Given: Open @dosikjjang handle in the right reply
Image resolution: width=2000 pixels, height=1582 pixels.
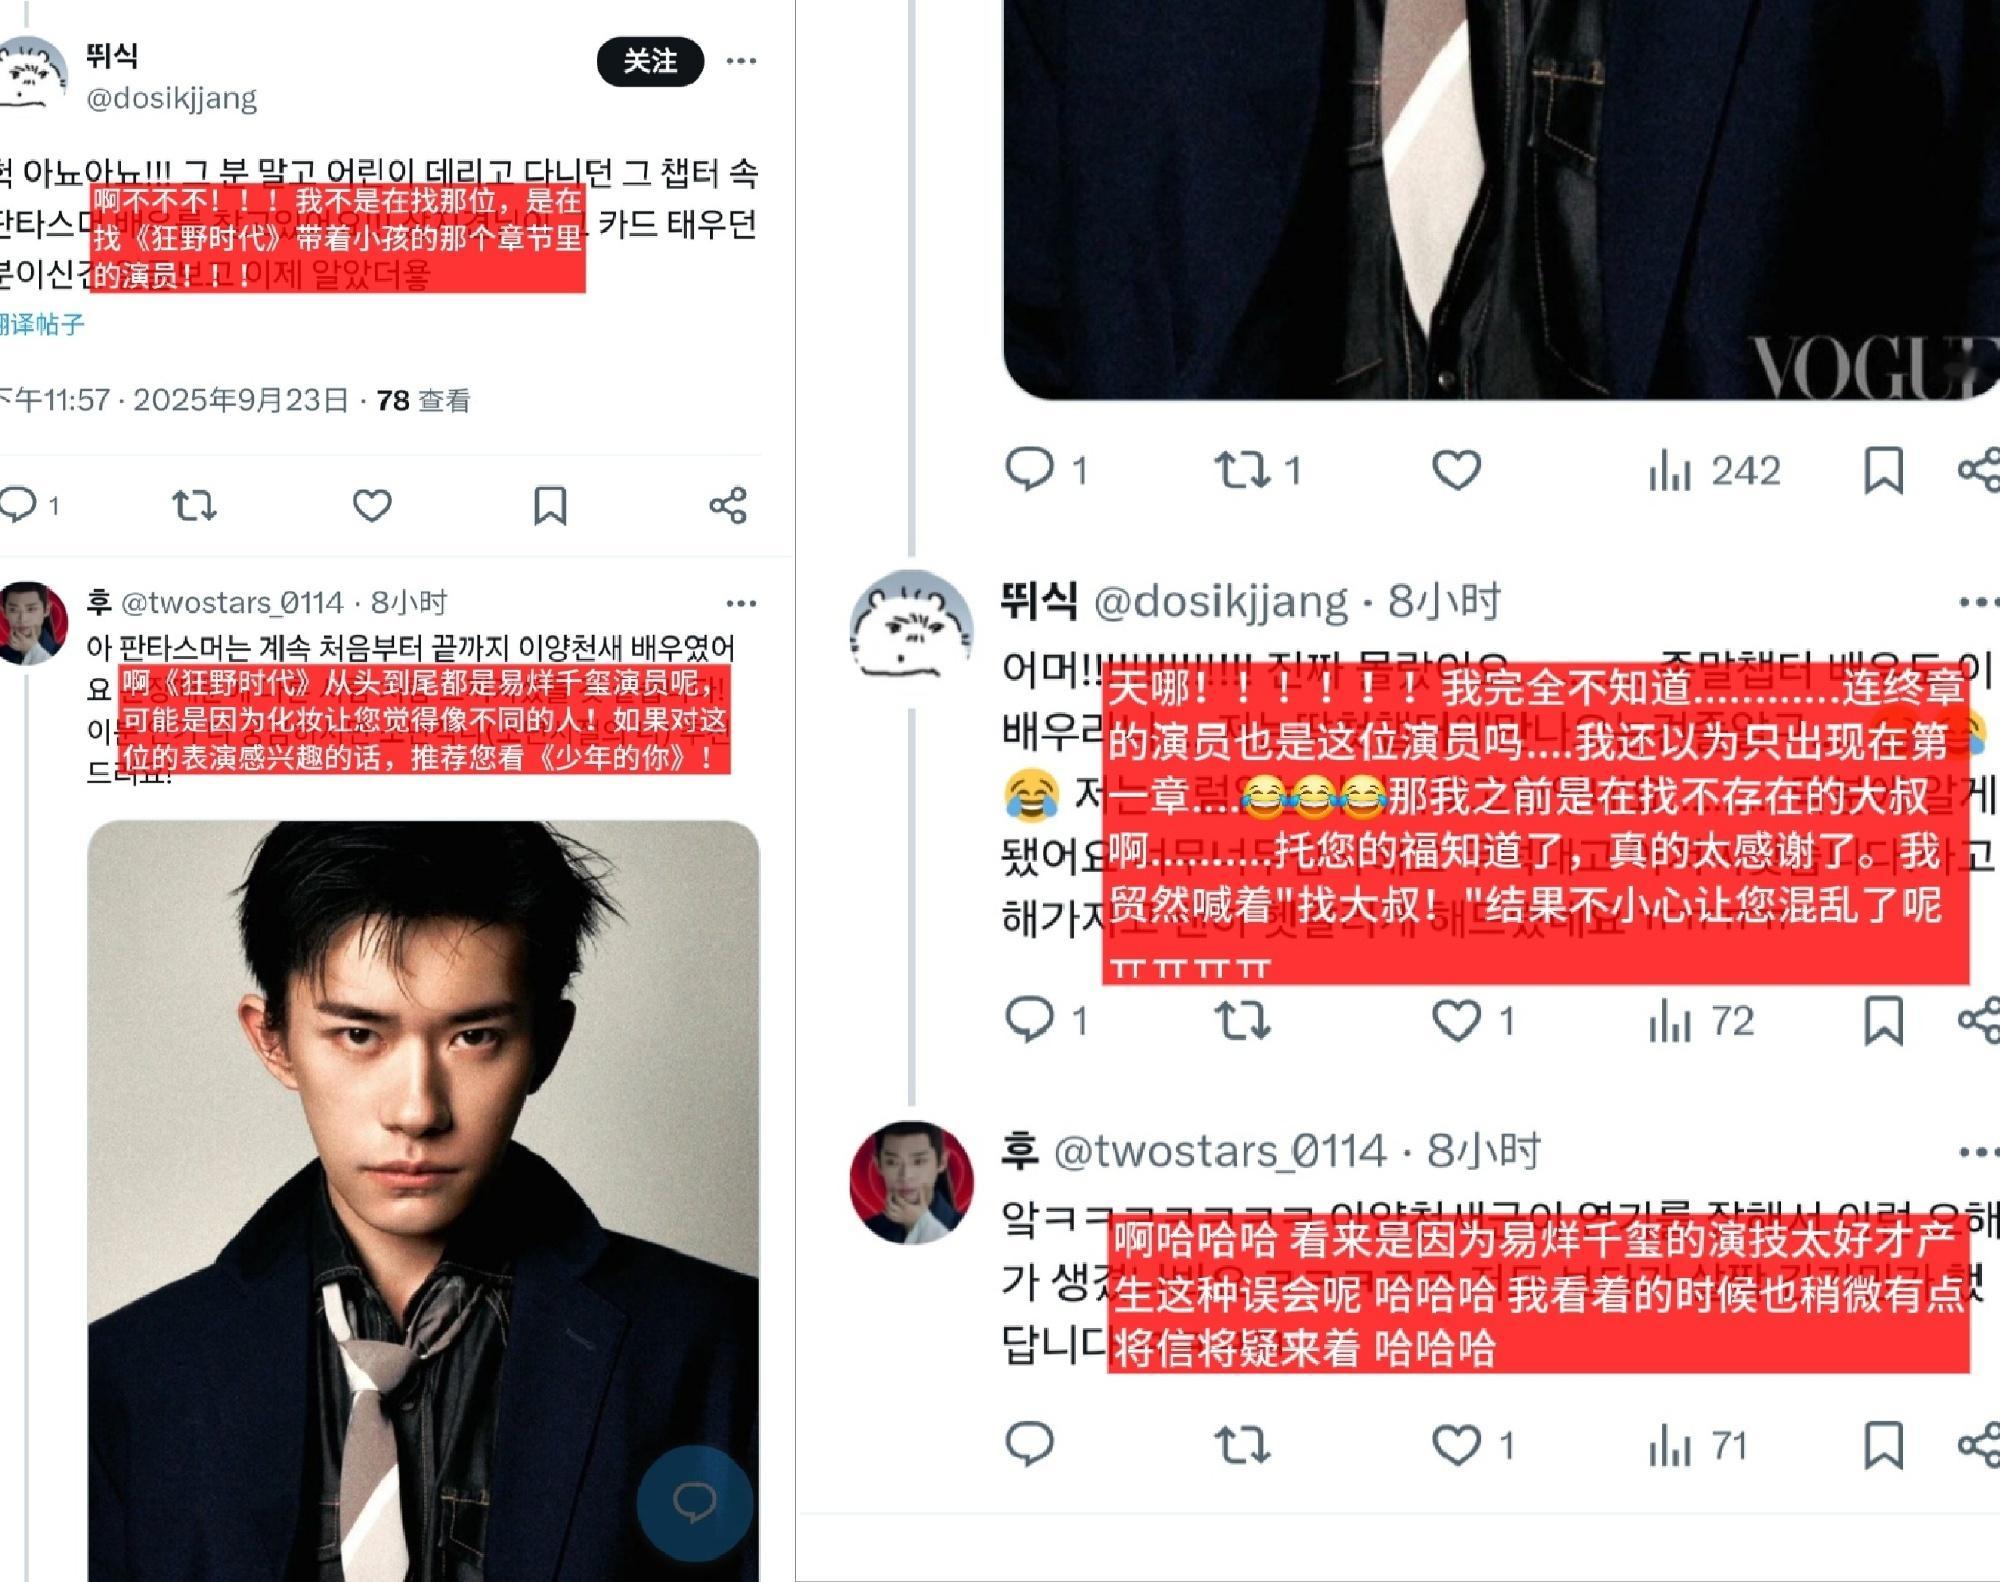Looking at the screenshot, I should click(1221, 601).
